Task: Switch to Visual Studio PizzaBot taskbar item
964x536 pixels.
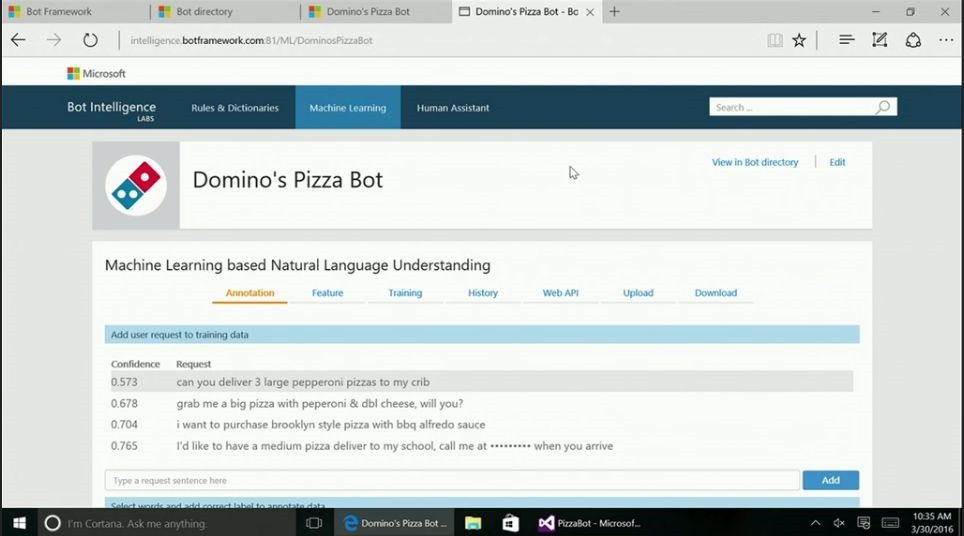Action: point(590,523)
